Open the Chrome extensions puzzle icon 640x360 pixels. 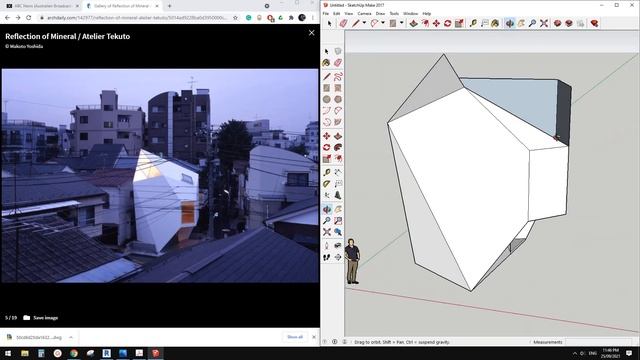tap(291, 18)
